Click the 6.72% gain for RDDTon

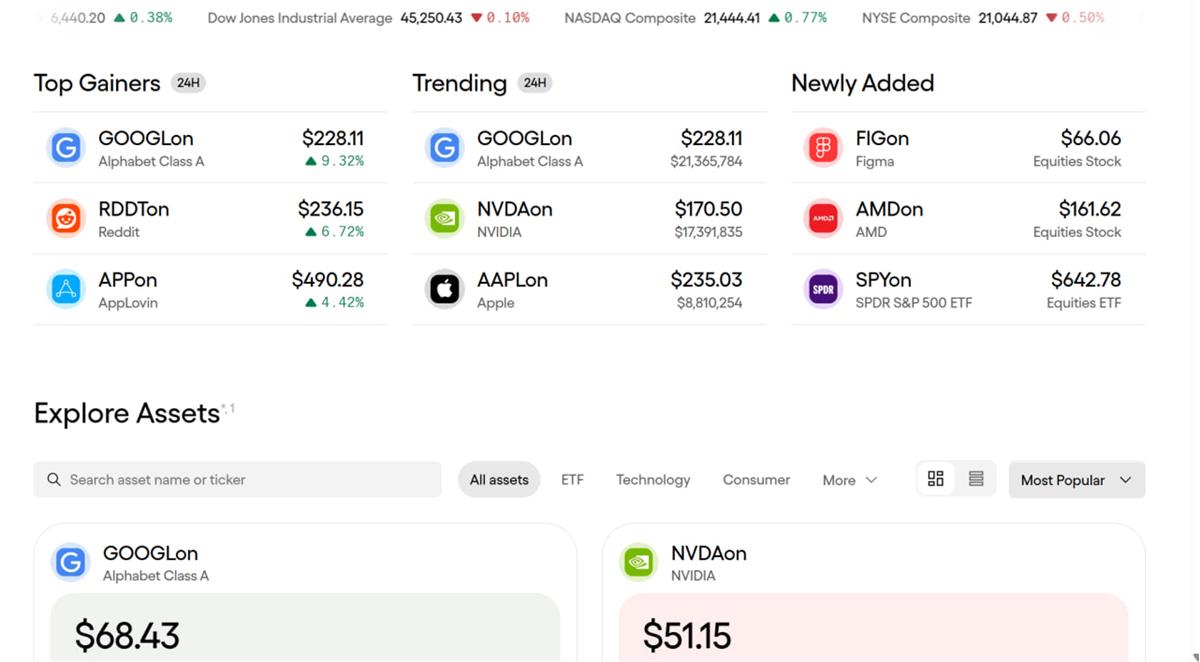tap(335, 232)
